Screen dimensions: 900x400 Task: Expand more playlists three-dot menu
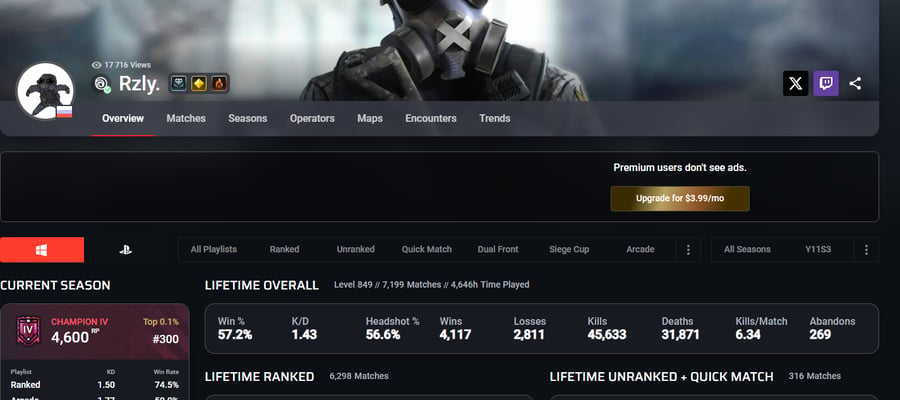coord(688,250)
